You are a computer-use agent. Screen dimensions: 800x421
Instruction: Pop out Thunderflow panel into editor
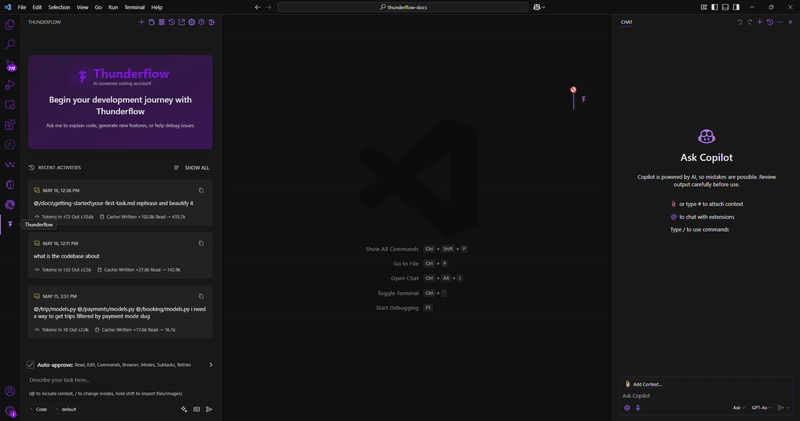[x=182, y=22]
